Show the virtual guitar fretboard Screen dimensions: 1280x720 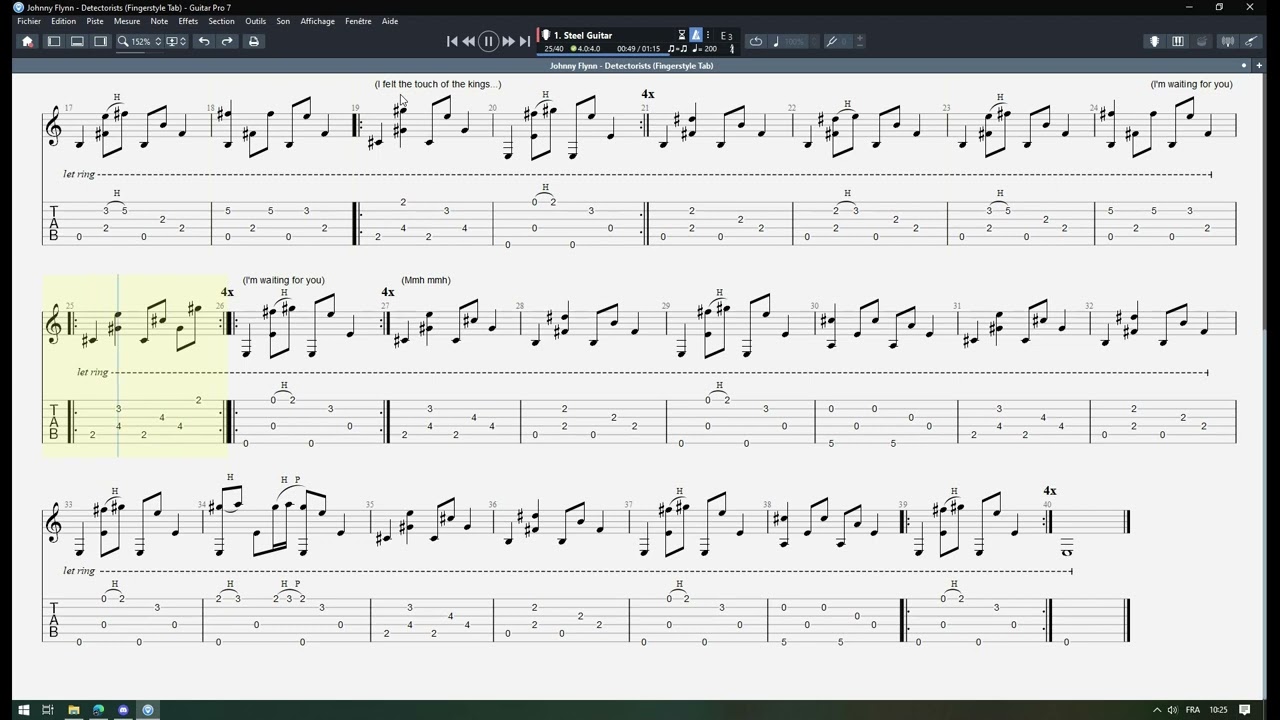1154,41
